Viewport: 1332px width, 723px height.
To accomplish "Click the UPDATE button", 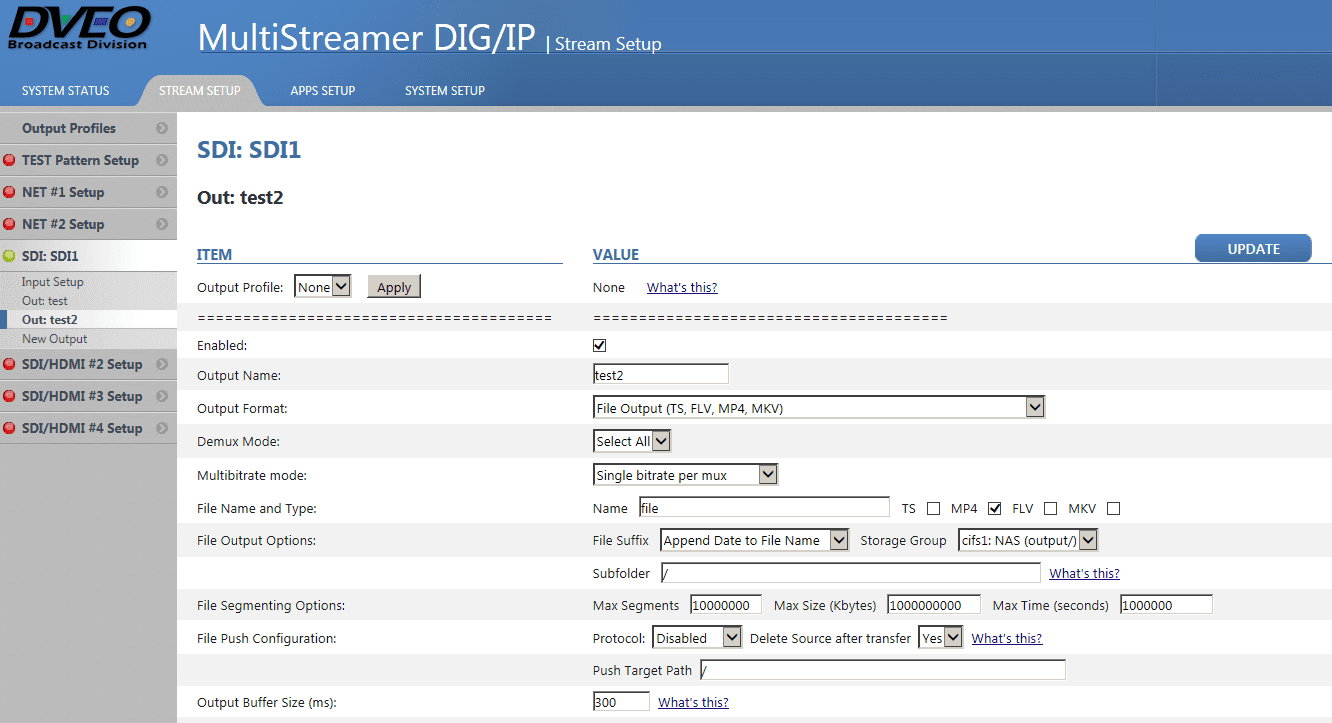I will (1253, 249).
